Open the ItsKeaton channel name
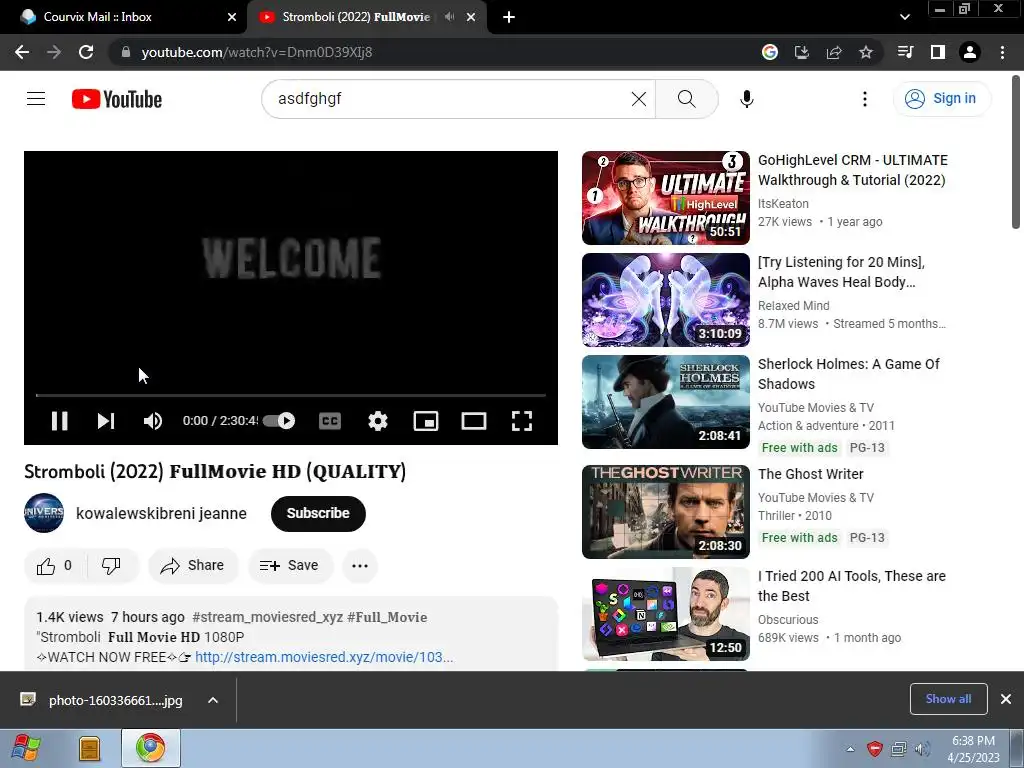This screenshot has width=1024, height=768. (783, 204)
